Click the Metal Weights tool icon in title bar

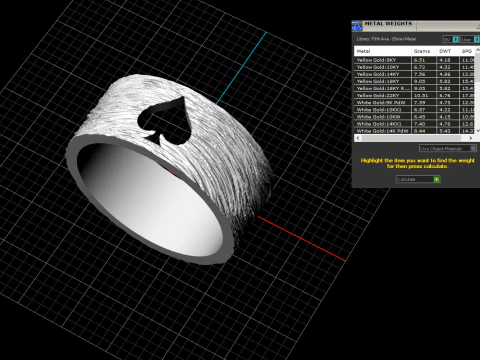[357, 26]
